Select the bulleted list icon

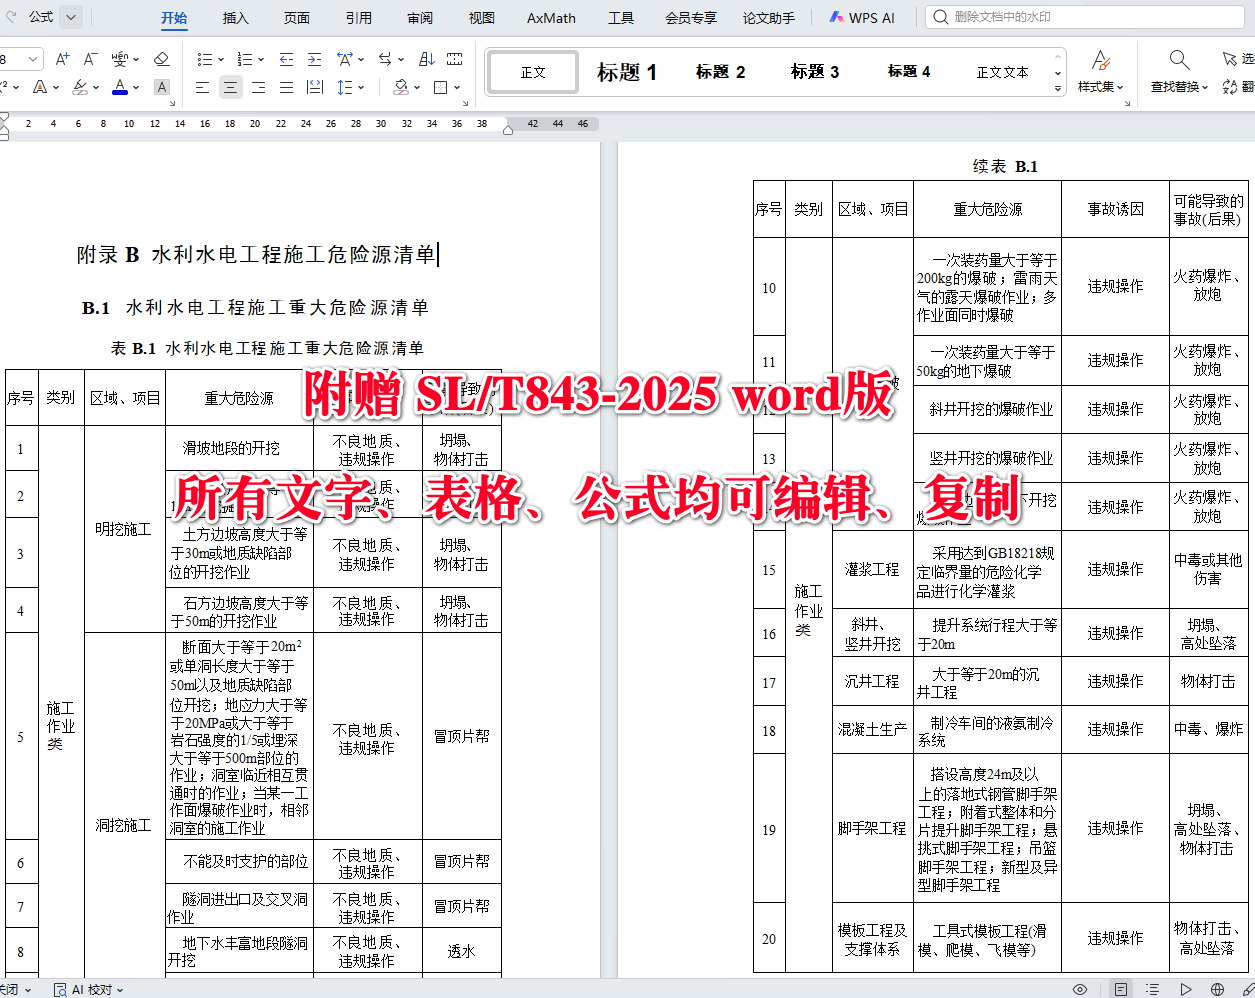click(207, 59)
